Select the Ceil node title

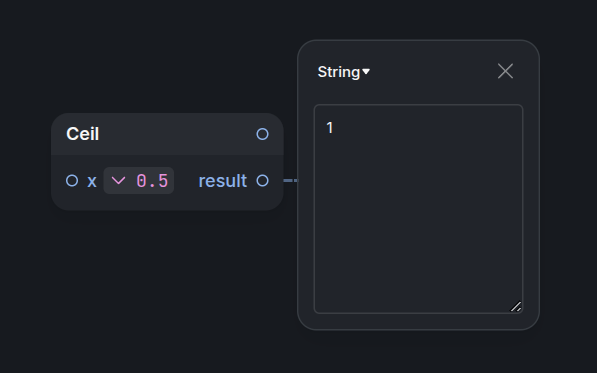pos(83,134)
